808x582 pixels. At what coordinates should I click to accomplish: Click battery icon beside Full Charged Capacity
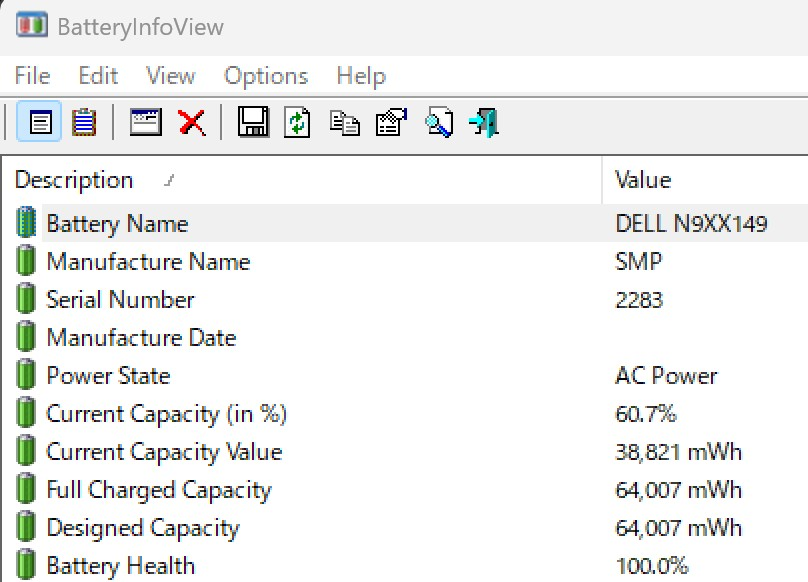26,488
